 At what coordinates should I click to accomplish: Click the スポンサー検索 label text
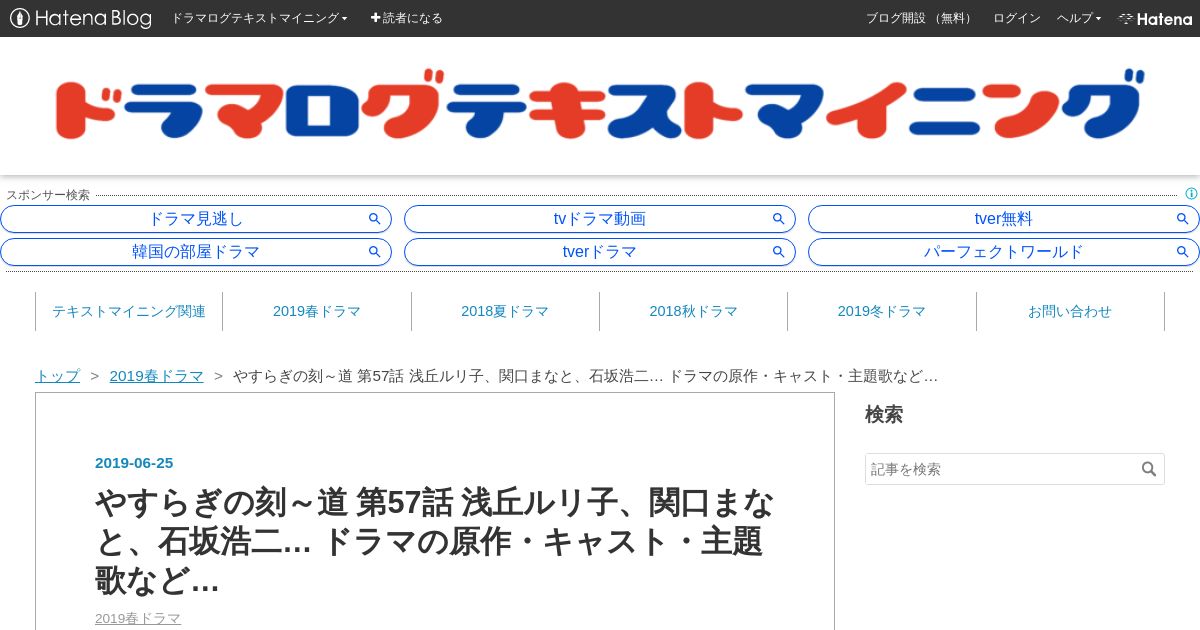(48, 195)
